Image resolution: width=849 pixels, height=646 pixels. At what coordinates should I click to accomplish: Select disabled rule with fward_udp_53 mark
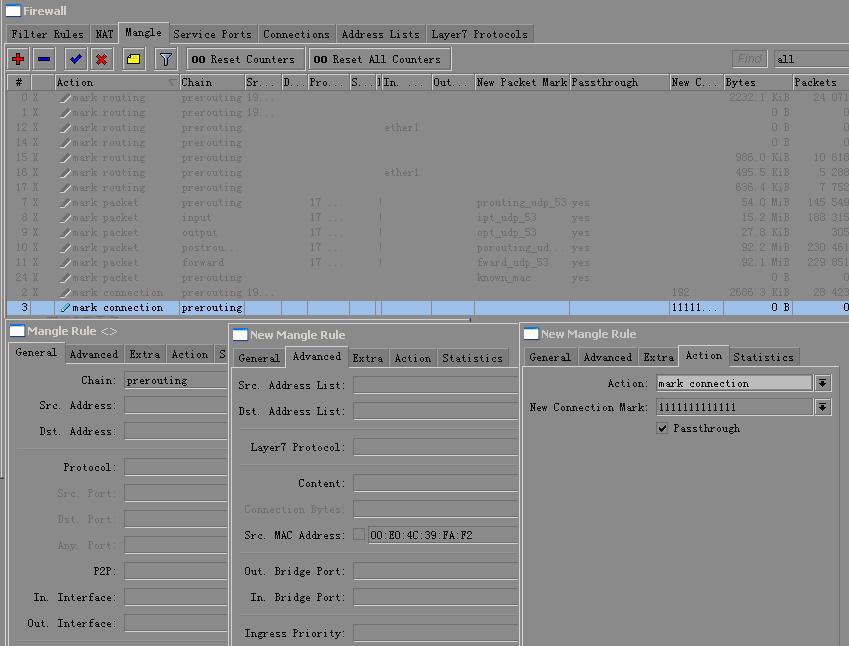(x=427, y=263)
